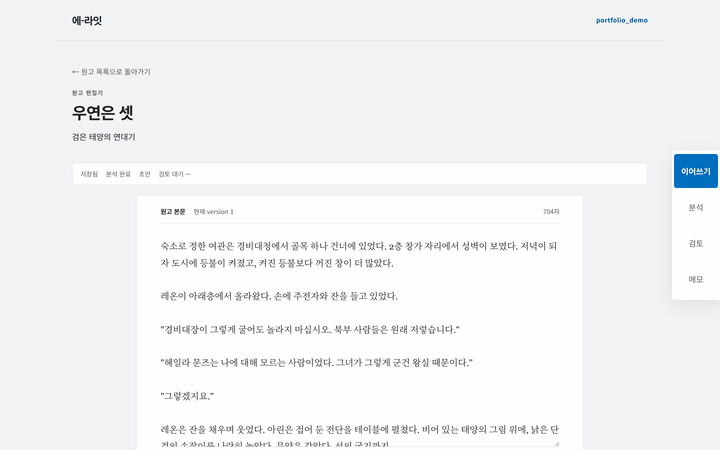
Task: Click the paragraph starting 레온이 아래층에서
Action: pos(279,296)
